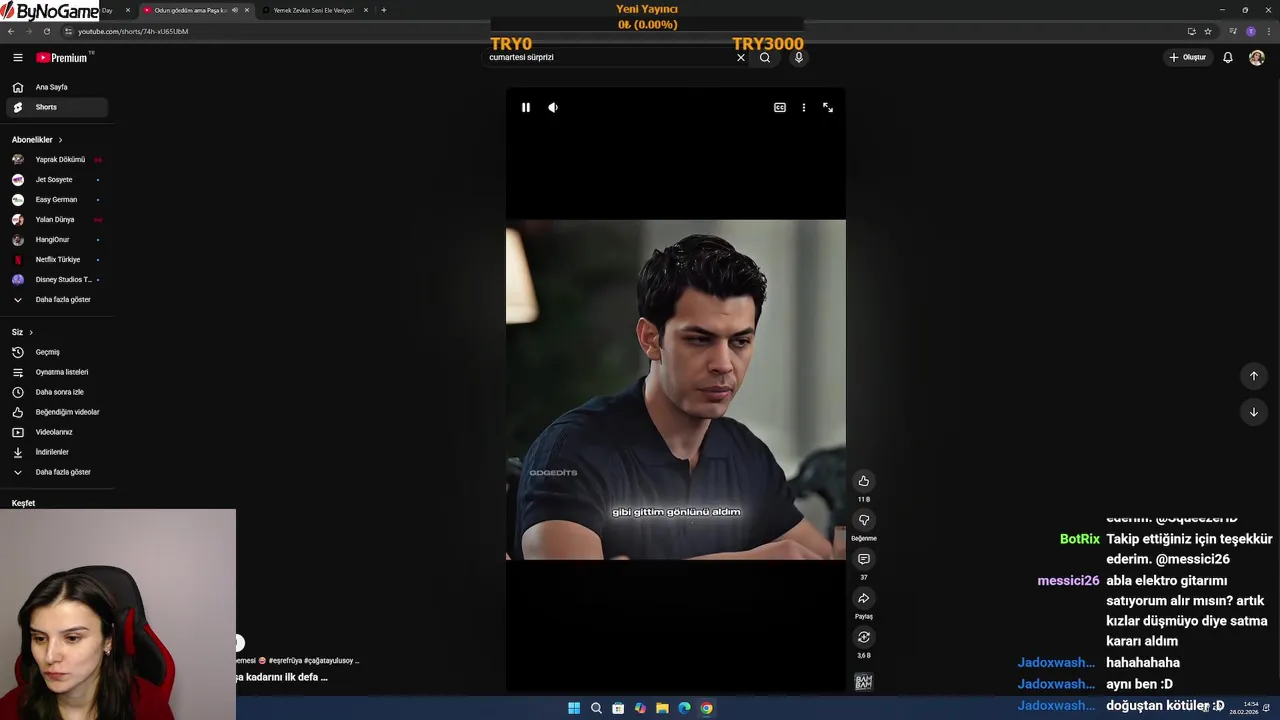Go back in browser history
Image resolution: width=1280 pixels, height=720 pixels.
(11, 31)
